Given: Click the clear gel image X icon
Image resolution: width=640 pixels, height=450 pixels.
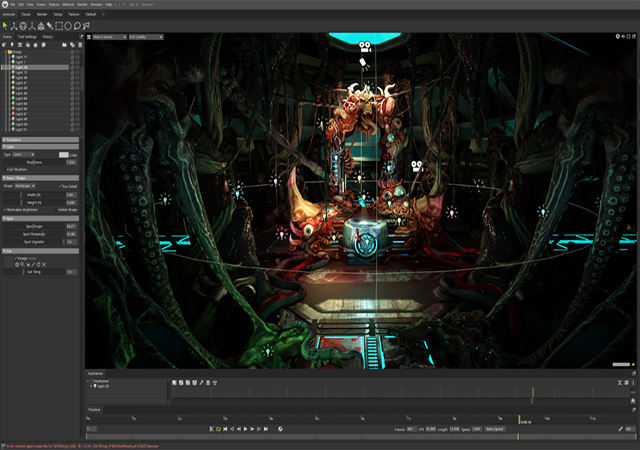Looking at the screenshot, I should (46, 264).
